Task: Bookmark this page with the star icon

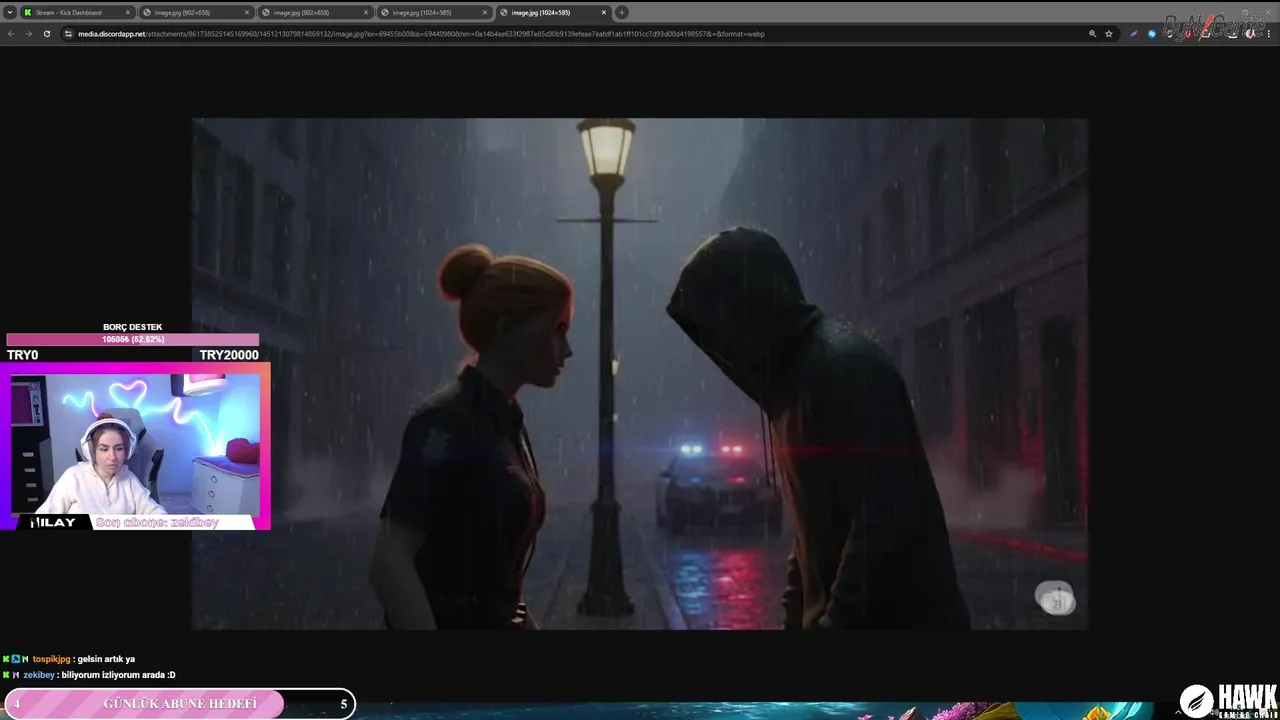Action: [x=1108, y=33]
